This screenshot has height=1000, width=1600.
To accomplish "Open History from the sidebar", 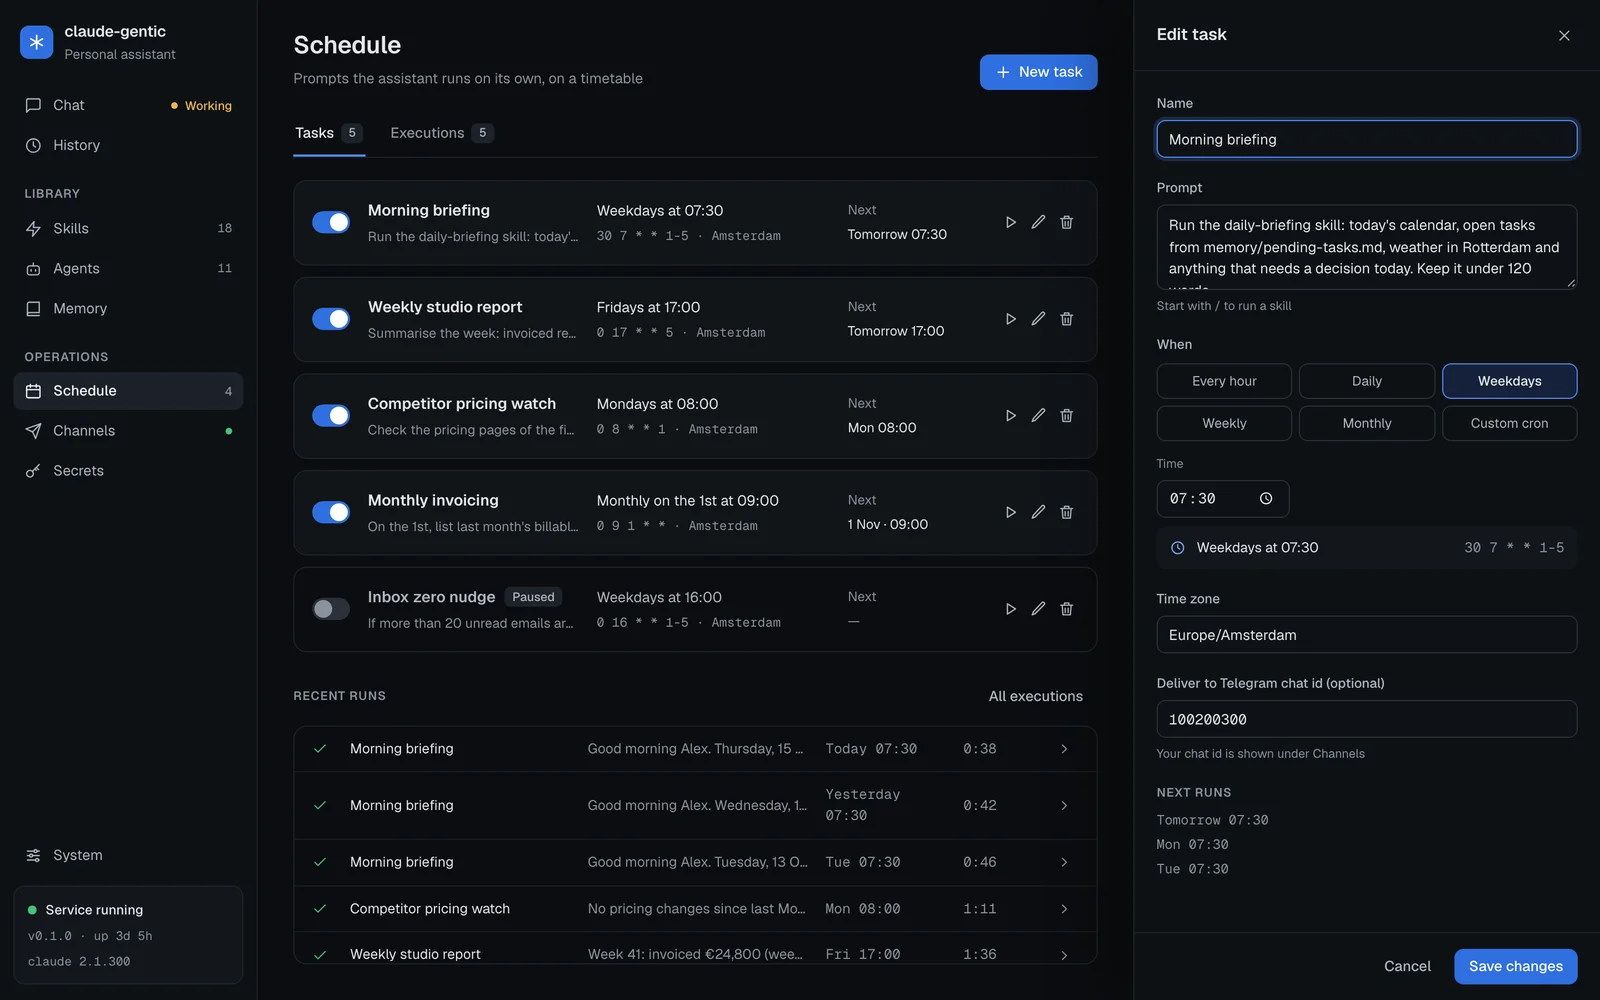I will click(128, 145).
